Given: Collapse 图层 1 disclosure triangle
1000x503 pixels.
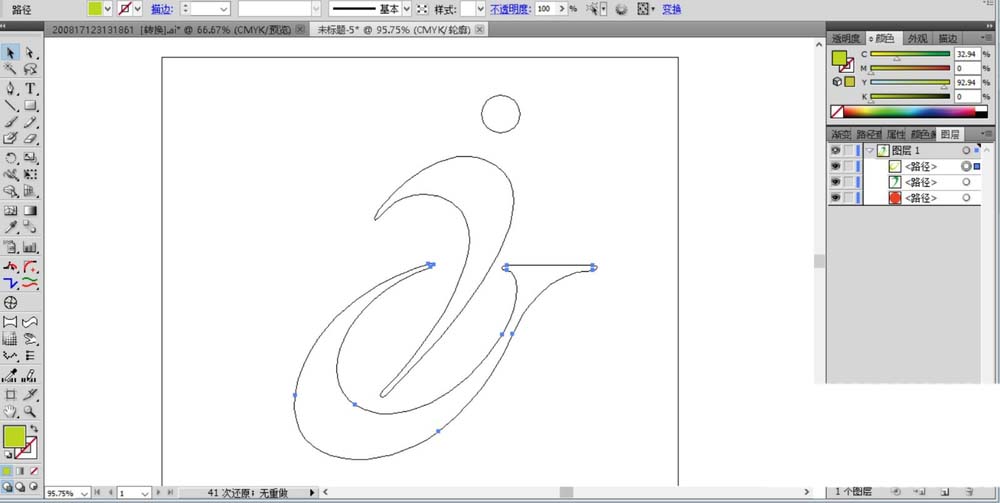Looking at the screenshot, I should point(869,151).
